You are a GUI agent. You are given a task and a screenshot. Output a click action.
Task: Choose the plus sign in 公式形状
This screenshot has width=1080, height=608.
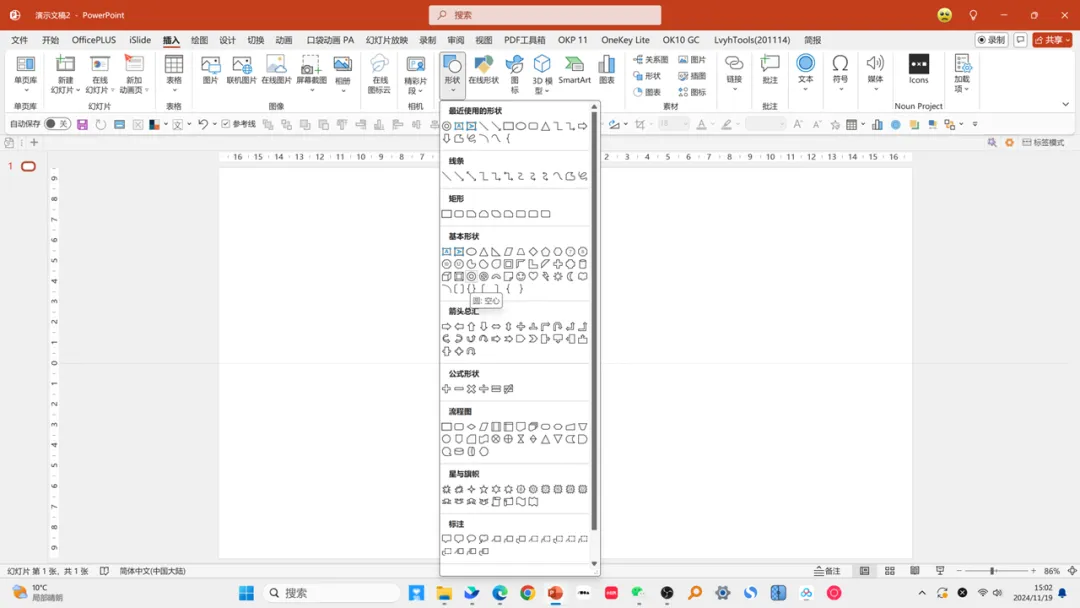446,389
